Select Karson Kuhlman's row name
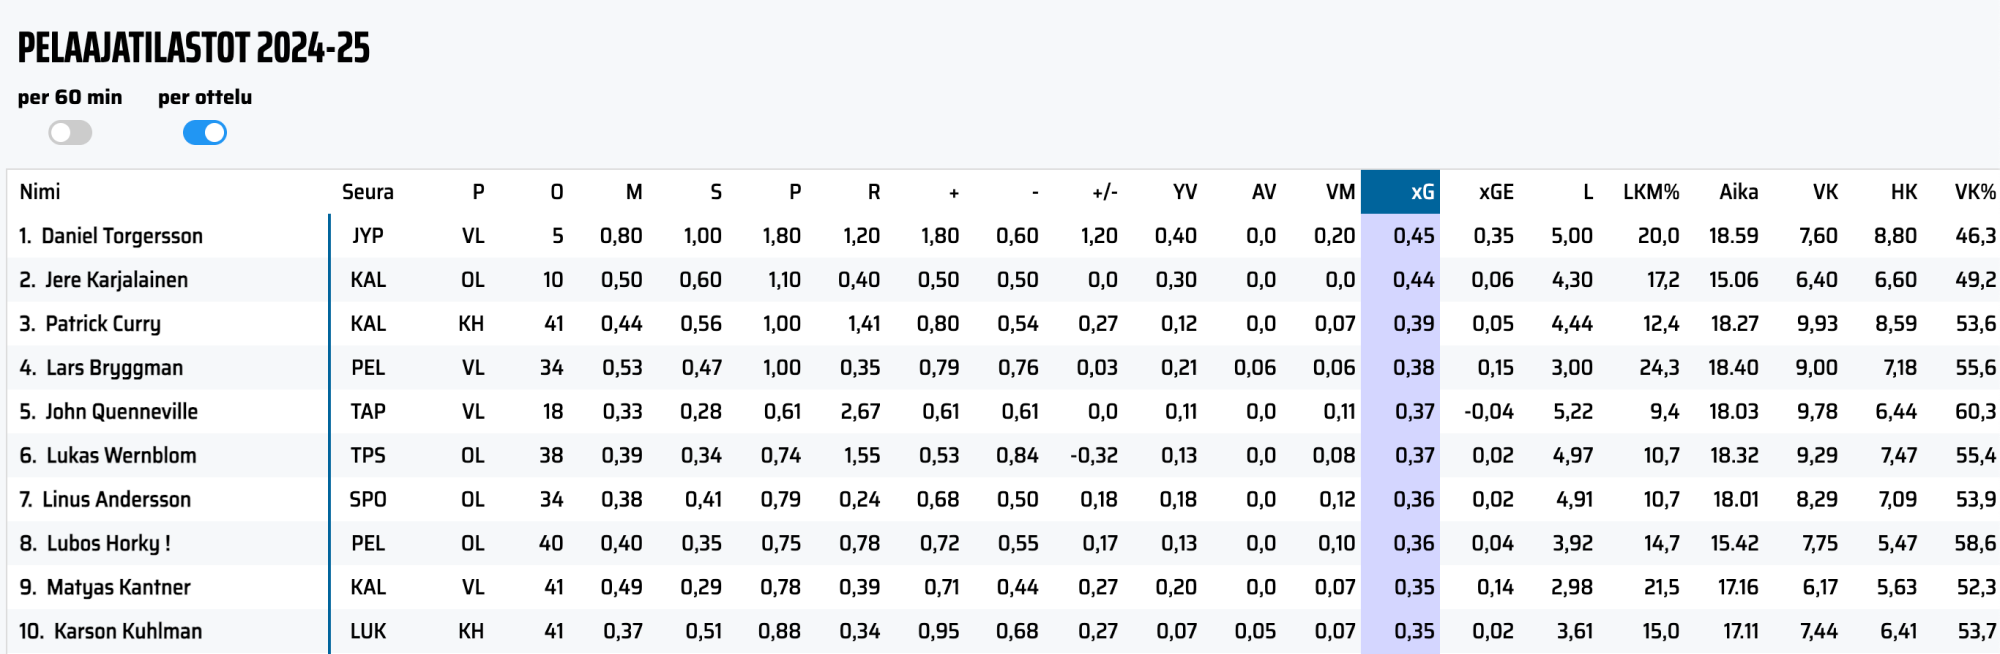2000x654 pixels. point(128,632)
